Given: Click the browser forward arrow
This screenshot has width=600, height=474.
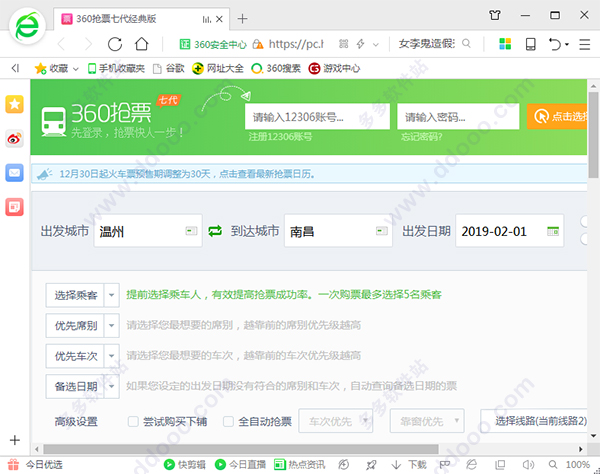Looking at the screenshot, I should pos(88,44).
